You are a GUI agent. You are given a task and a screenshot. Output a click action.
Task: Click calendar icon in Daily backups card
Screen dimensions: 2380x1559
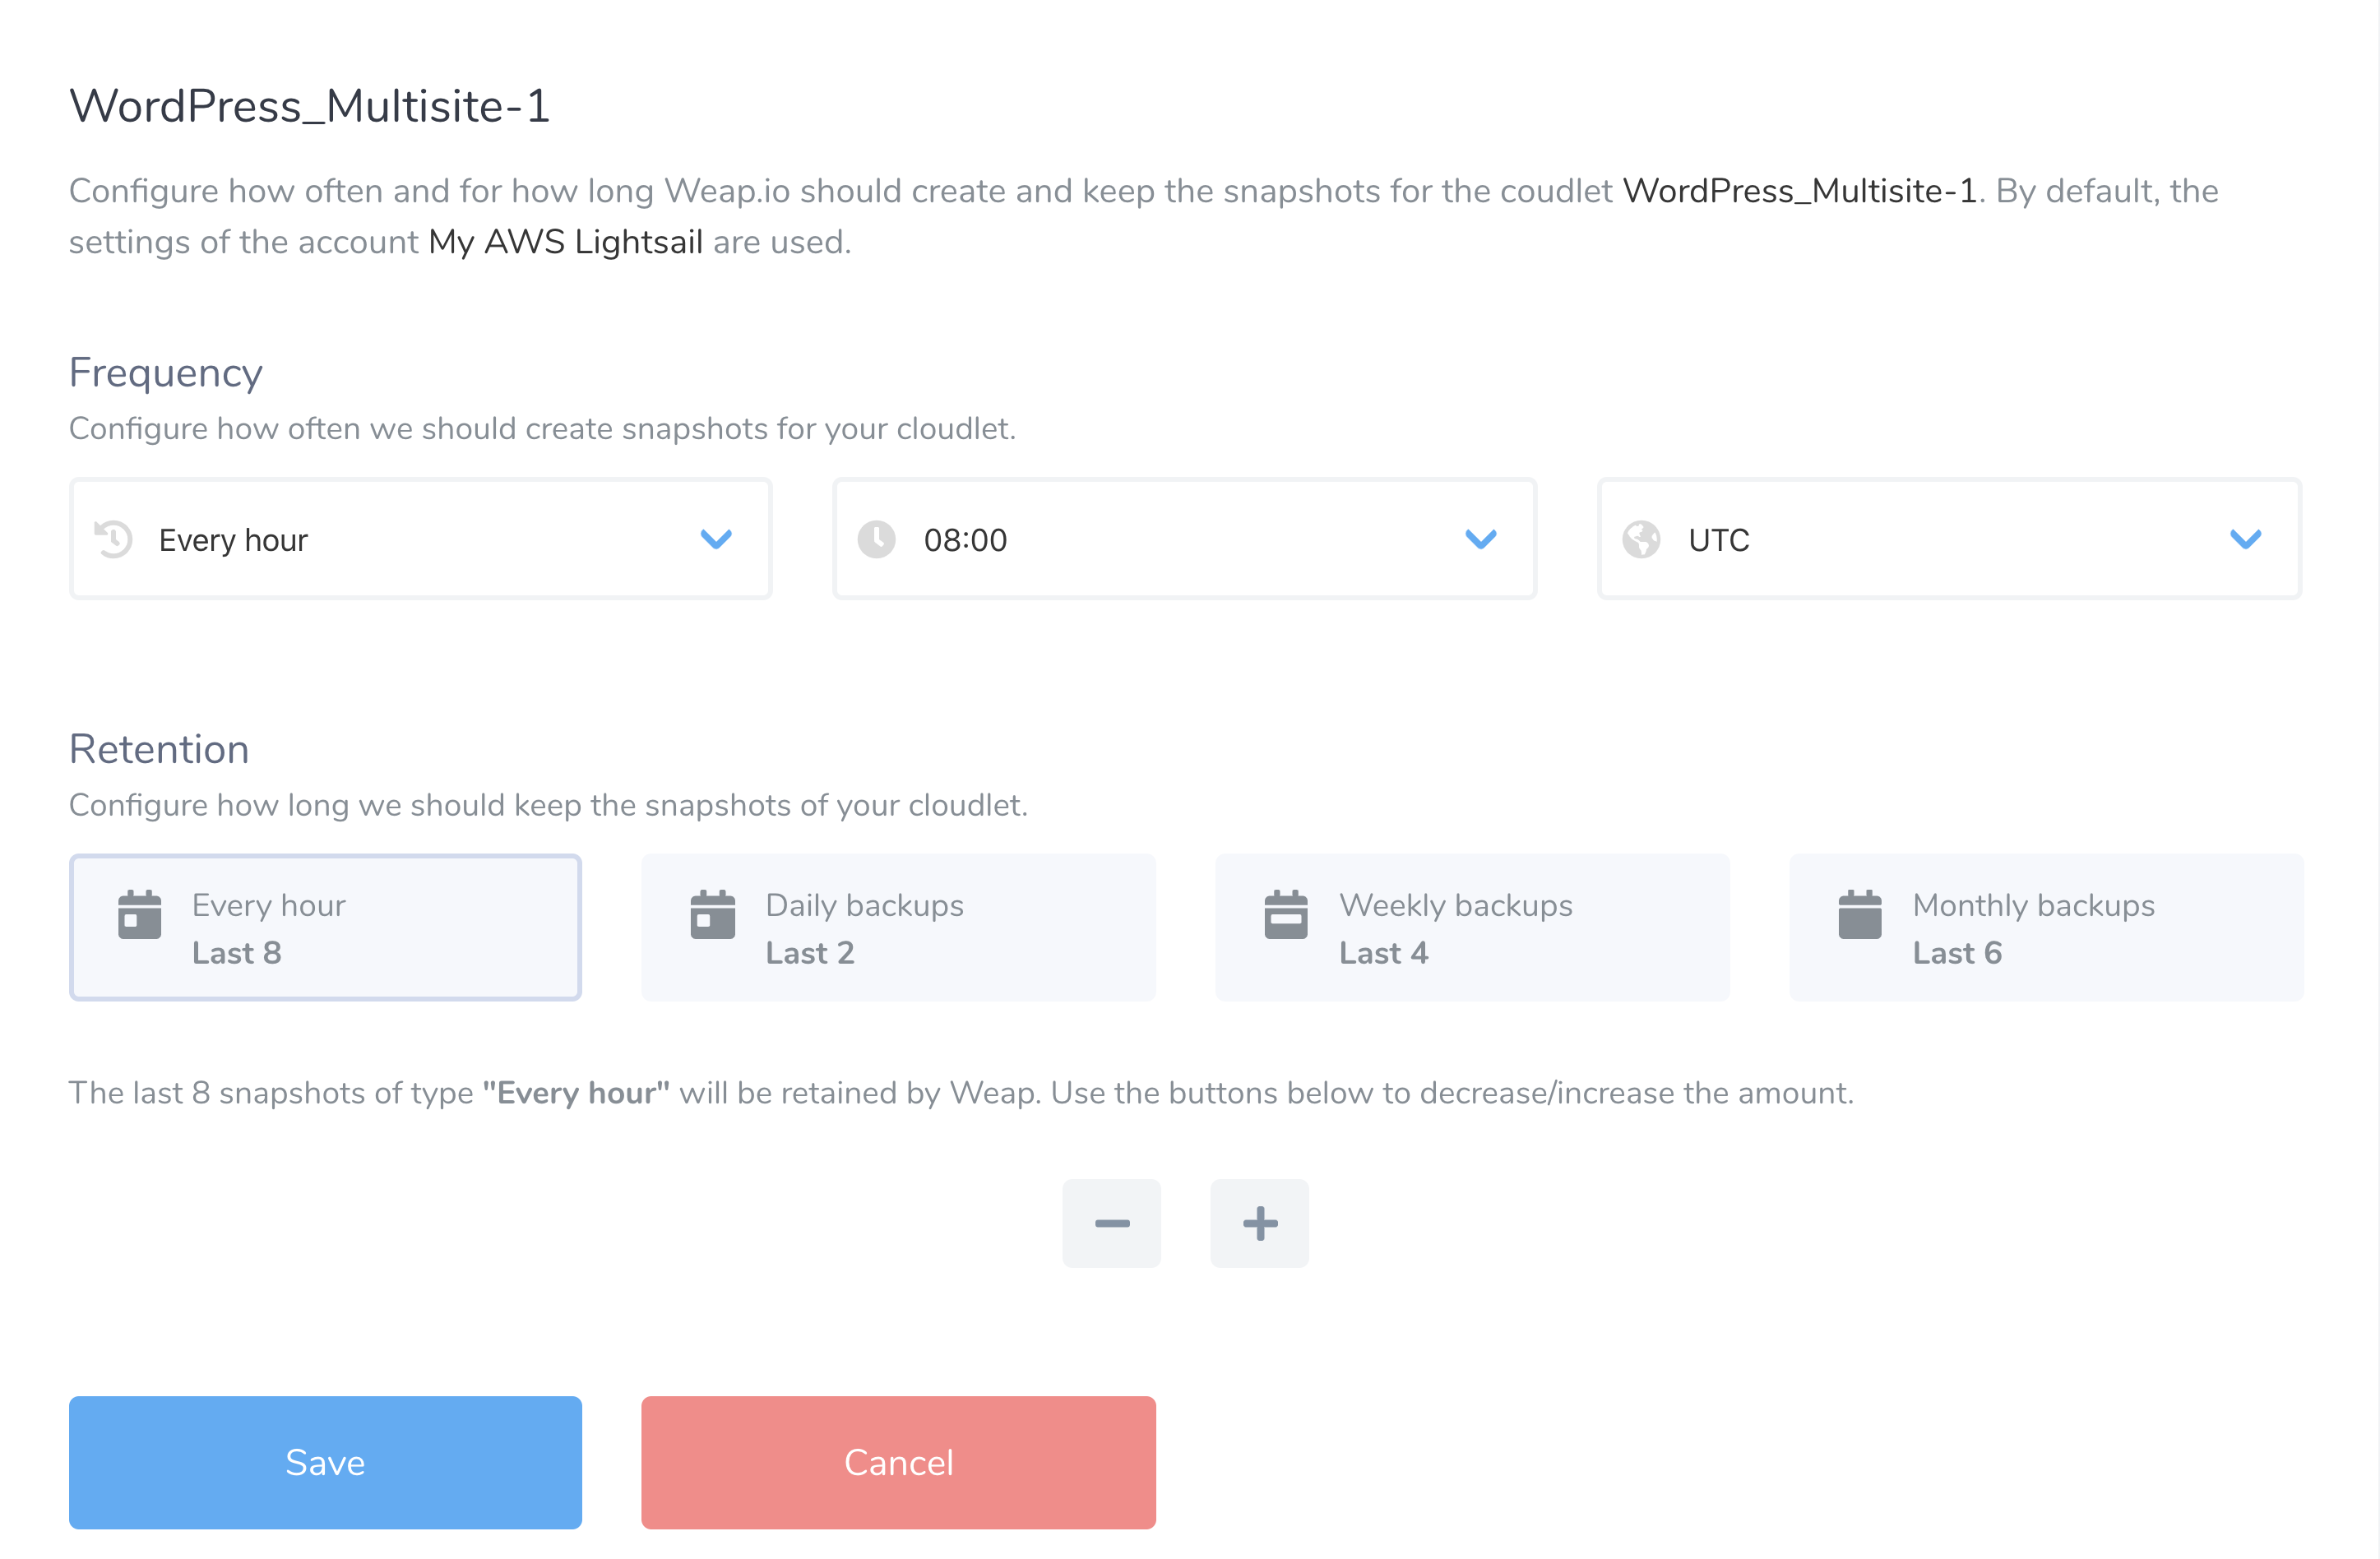(713, 914)
